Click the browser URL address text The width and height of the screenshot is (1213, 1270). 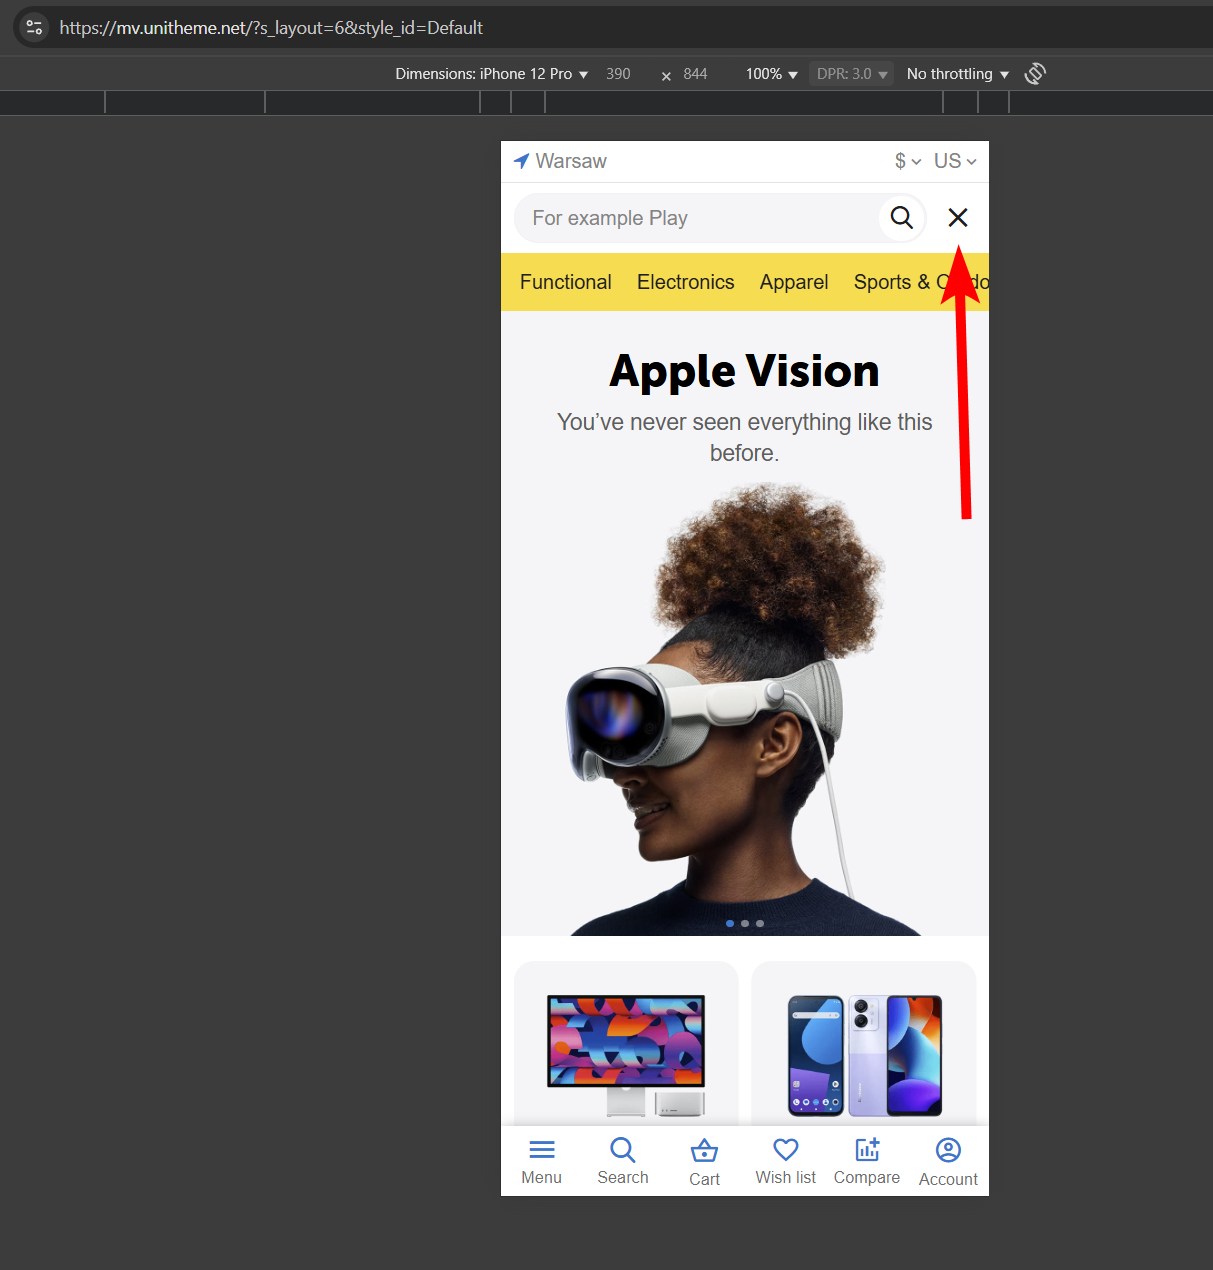click(x=271, y=28)
